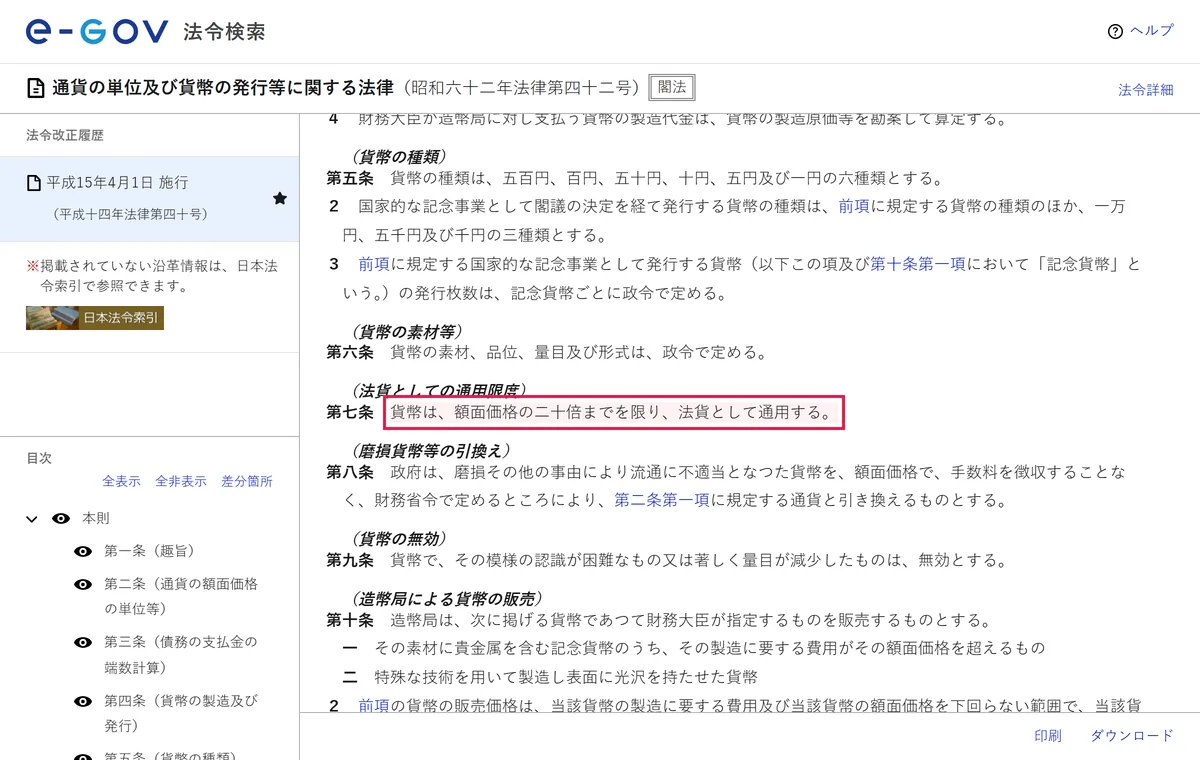Image resolution: width=1200 pixels, height=760 pixels.
Task: Click the document icon beside the law title
Action: click(x=35, y=88)
